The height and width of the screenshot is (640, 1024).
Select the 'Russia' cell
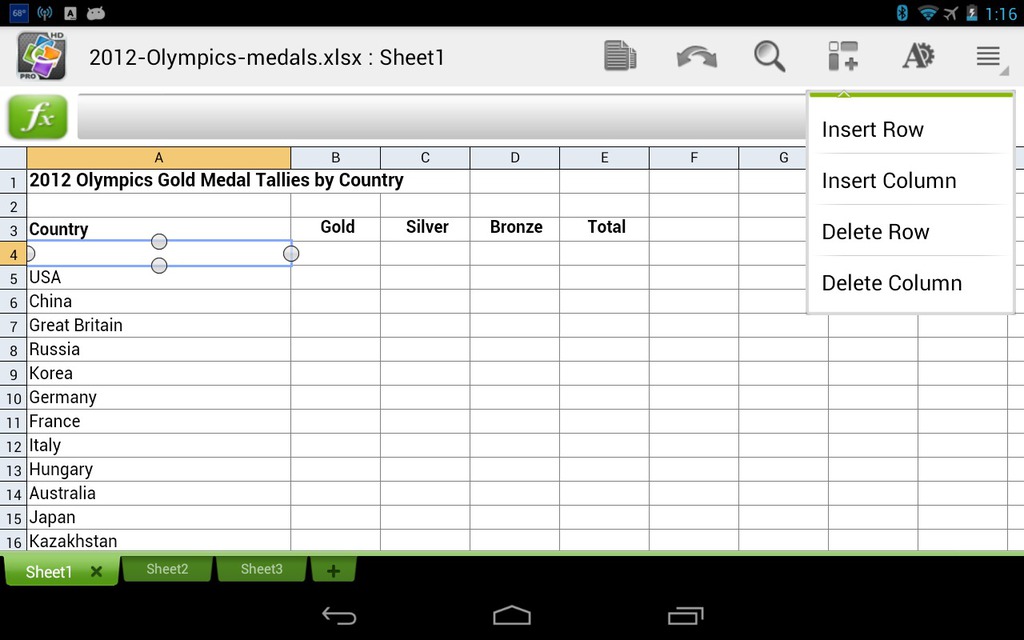159,349
